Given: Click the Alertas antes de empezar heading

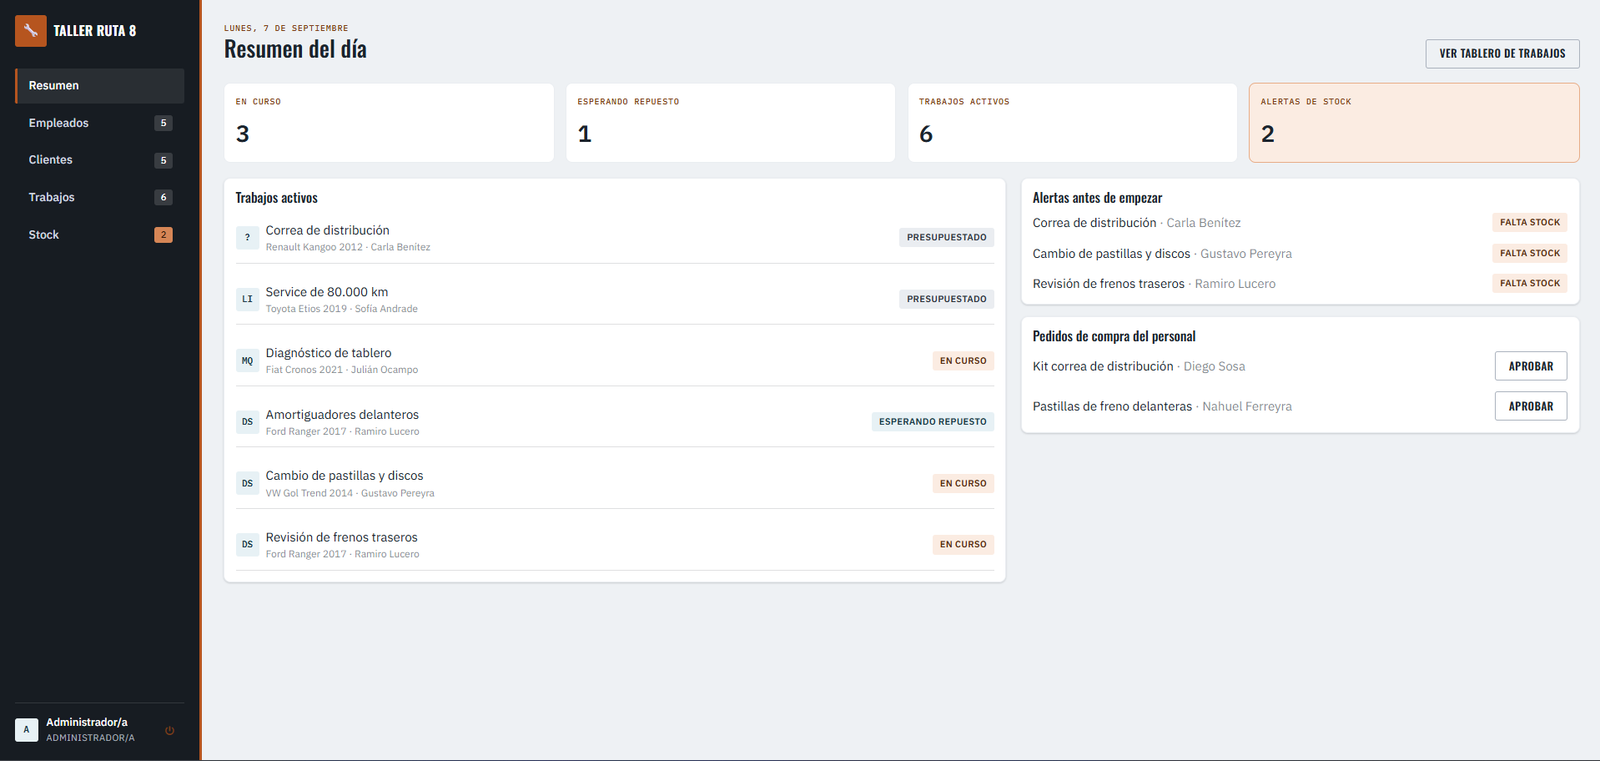Looking at the screenshot, I should (x=1097, y=198).
